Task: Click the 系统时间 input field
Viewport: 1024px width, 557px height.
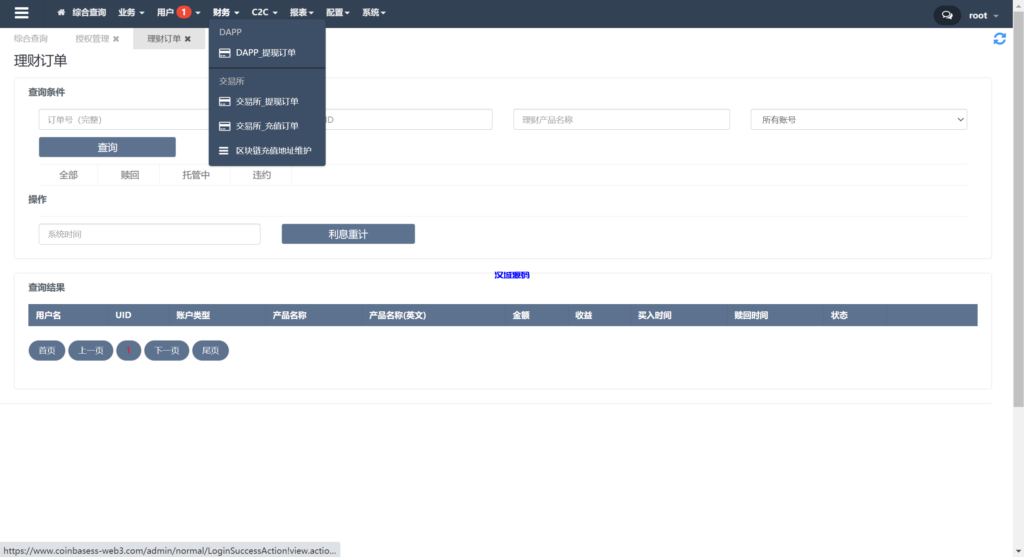Action: pyautogui.click(x=149, y=234)
